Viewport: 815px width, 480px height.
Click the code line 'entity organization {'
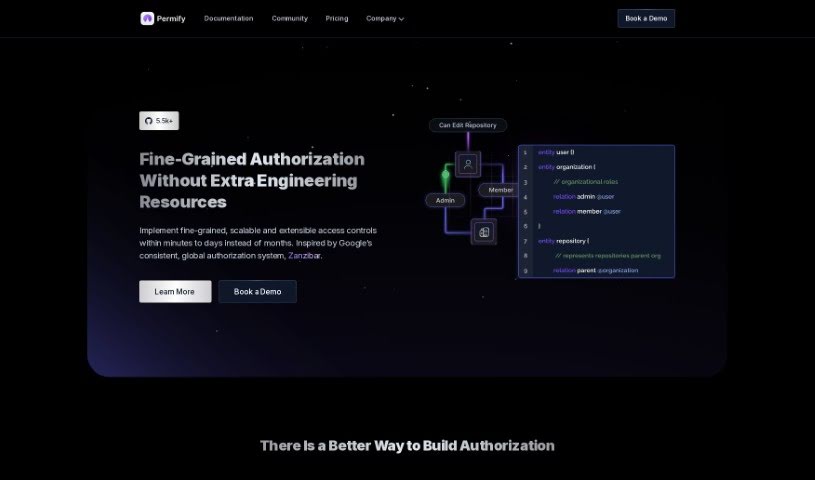coord(567,167)
